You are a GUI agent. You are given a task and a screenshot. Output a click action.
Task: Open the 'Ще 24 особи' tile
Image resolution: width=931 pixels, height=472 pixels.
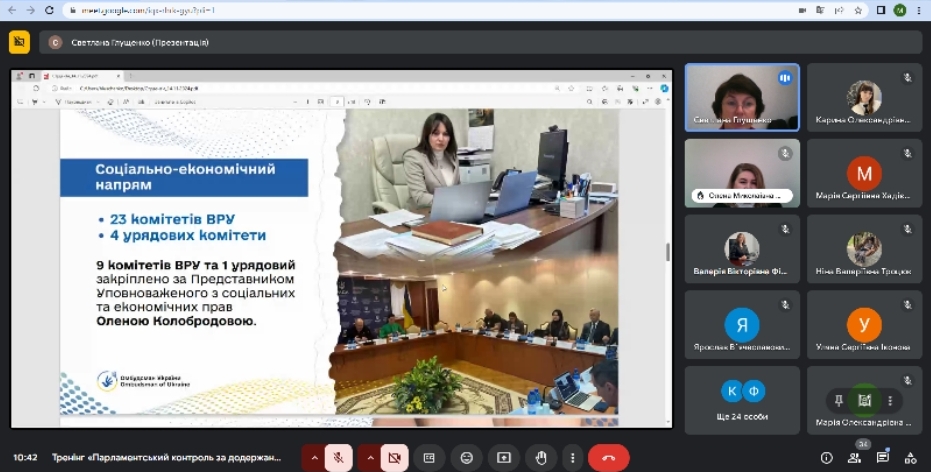pyautogui.click(x=742, y=400)
